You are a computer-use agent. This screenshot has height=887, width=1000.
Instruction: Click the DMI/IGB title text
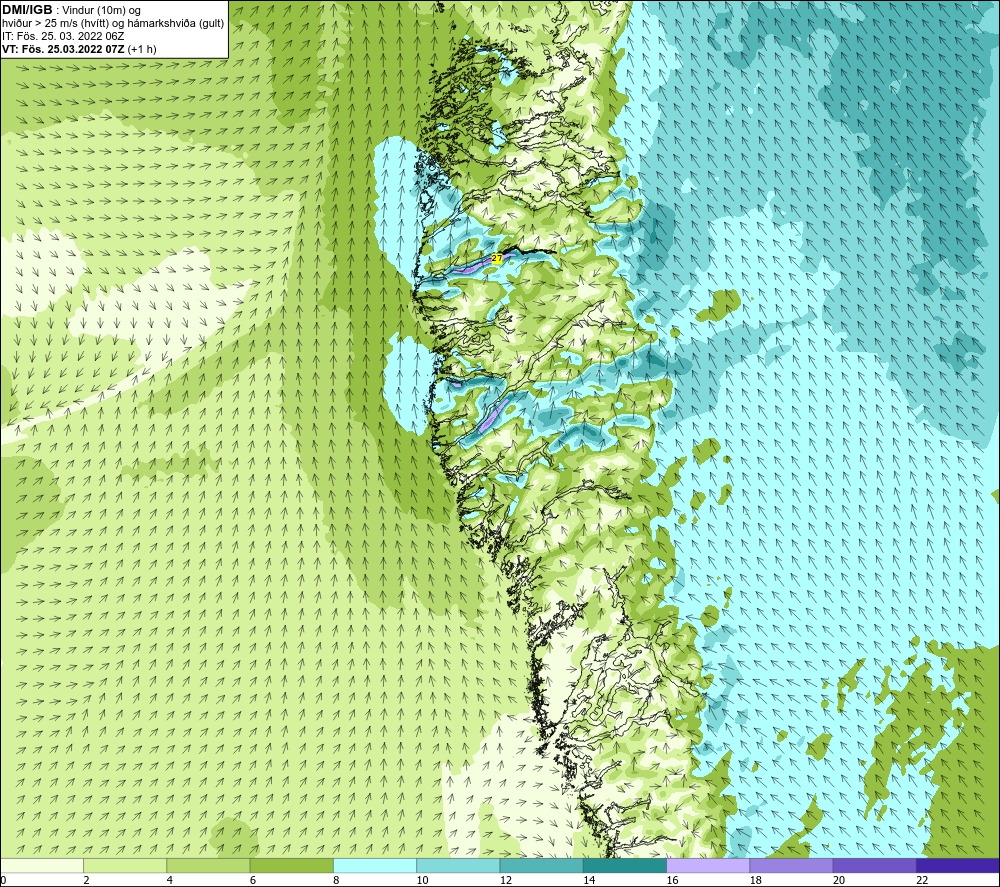coord(27,10)
